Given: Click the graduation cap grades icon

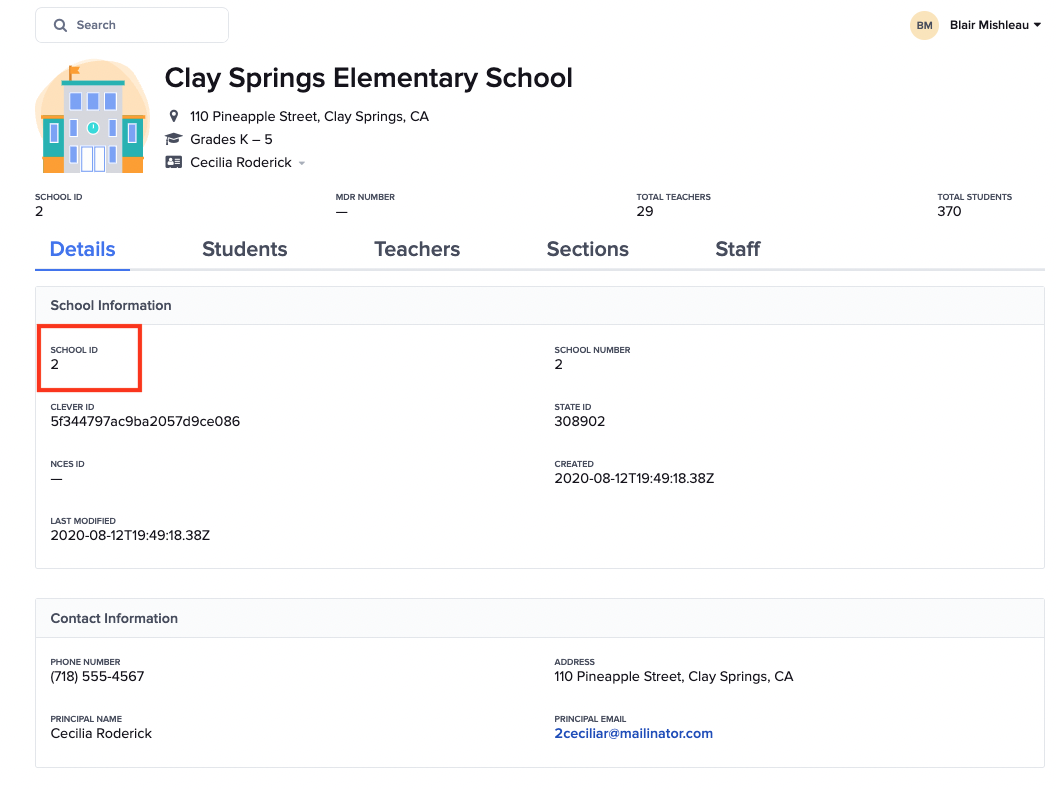Looking at the screenshot, I should pos(174,139).
